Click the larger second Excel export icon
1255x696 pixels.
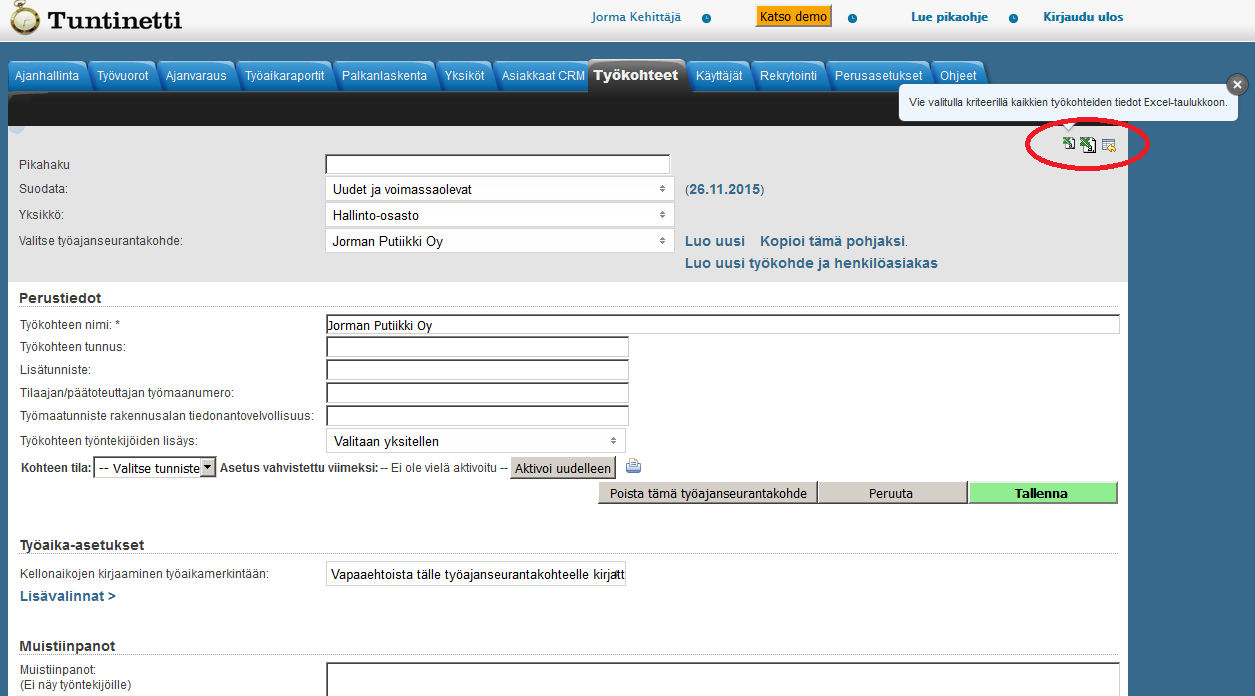pyautogui.click(x=1088, y=146)
